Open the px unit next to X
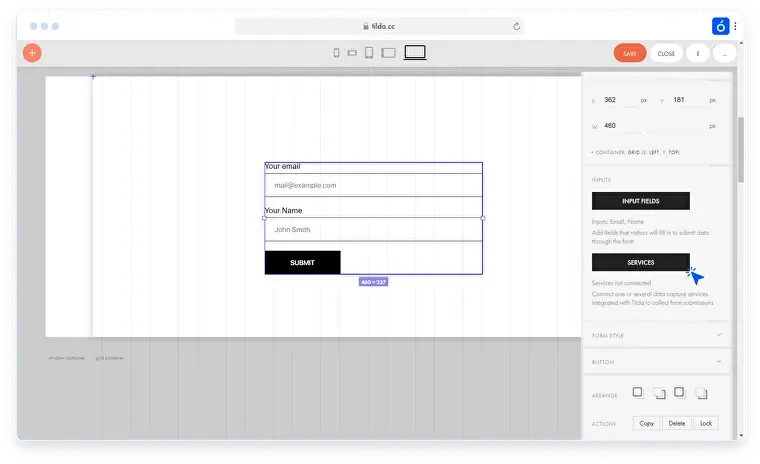The width and height of the screenshot is (760, 464). click(644, 100)
